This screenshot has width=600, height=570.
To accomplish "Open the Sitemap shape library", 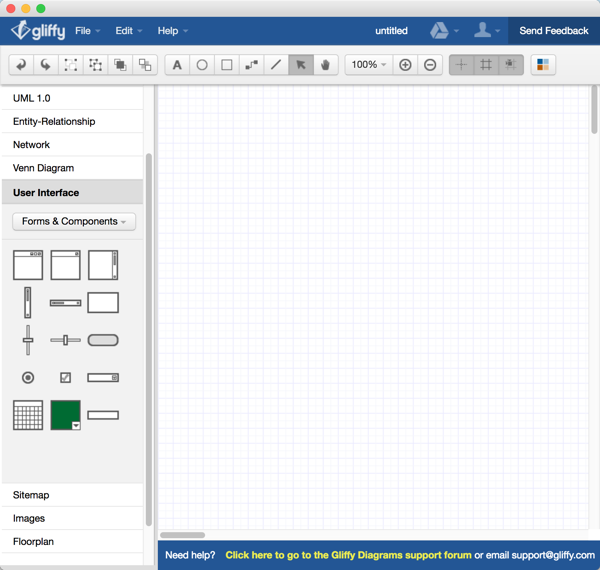I will click(72, 495).
